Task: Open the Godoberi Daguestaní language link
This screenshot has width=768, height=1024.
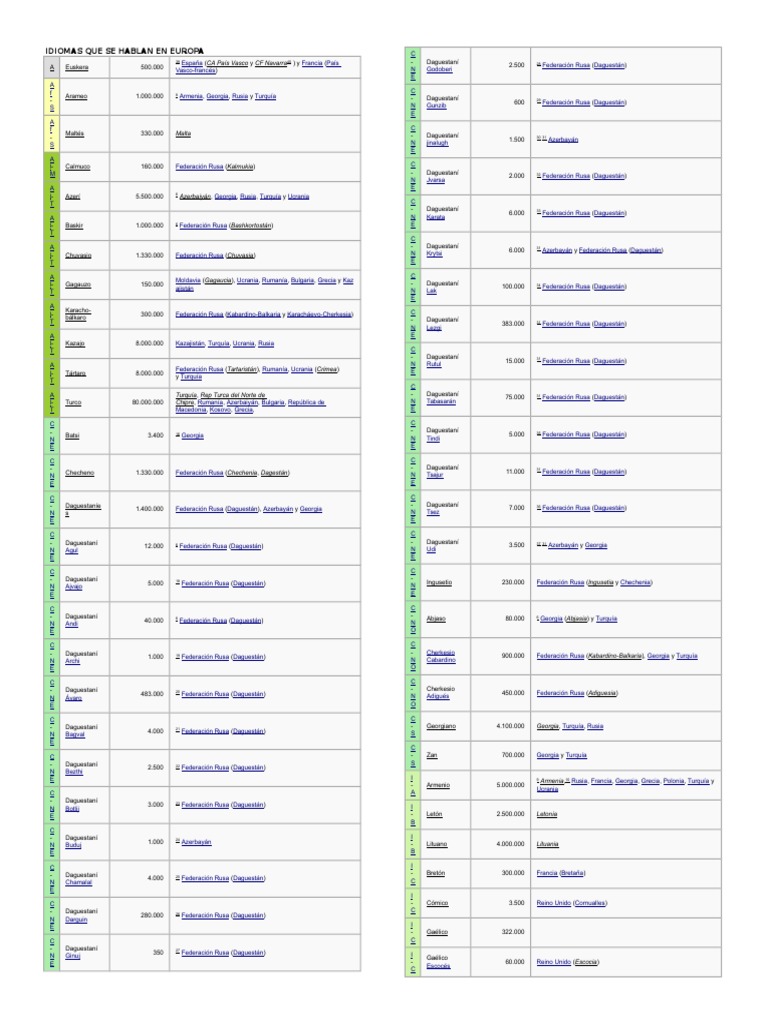Action: pos(440,70)
